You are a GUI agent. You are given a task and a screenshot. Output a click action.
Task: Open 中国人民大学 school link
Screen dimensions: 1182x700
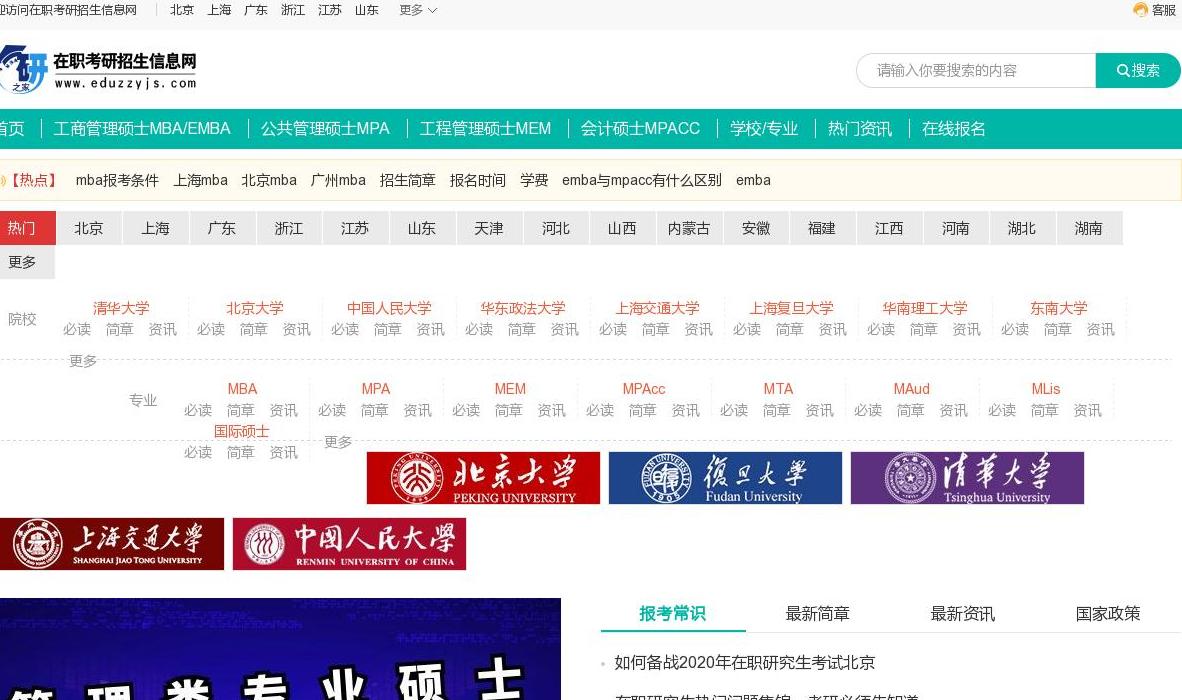point(389,308)
